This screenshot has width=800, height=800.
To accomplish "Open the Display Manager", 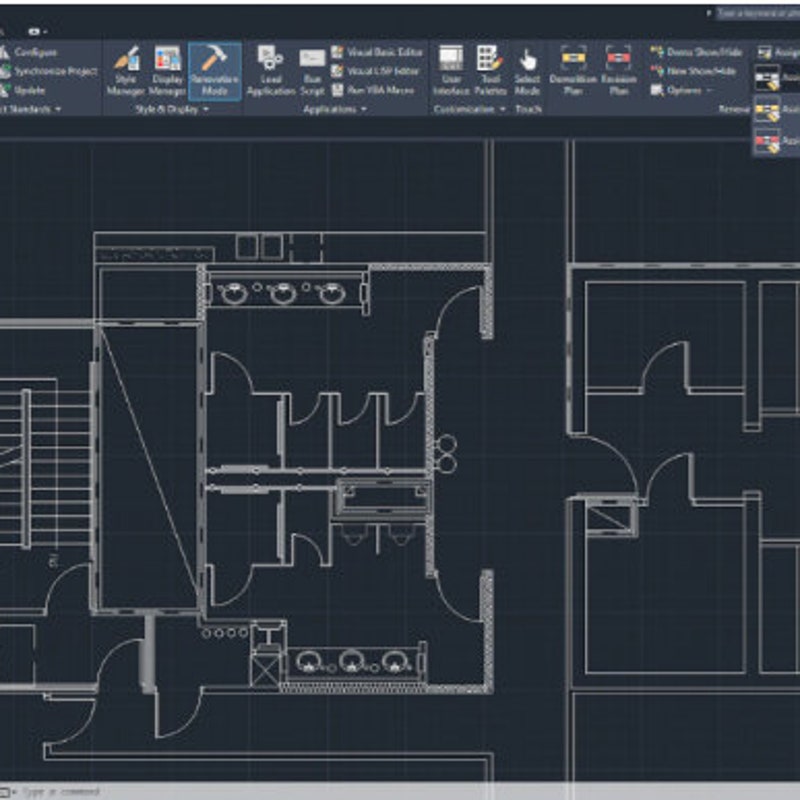I will [165, 60].
